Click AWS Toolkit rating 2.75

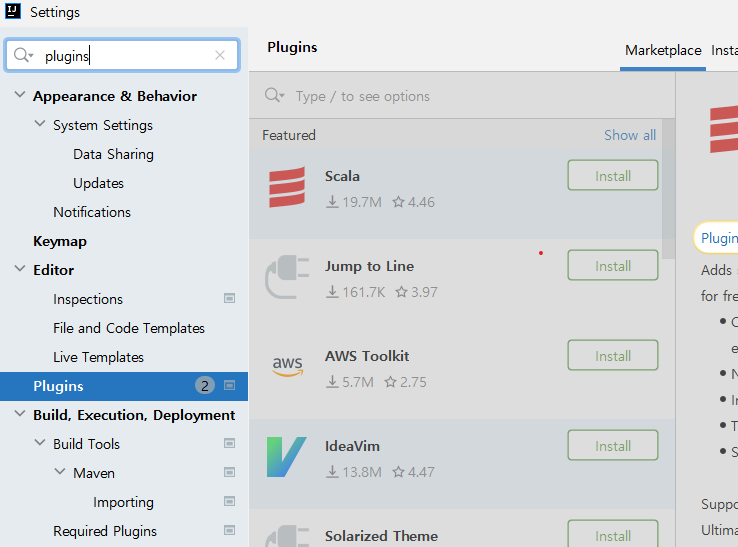(406, 382)
